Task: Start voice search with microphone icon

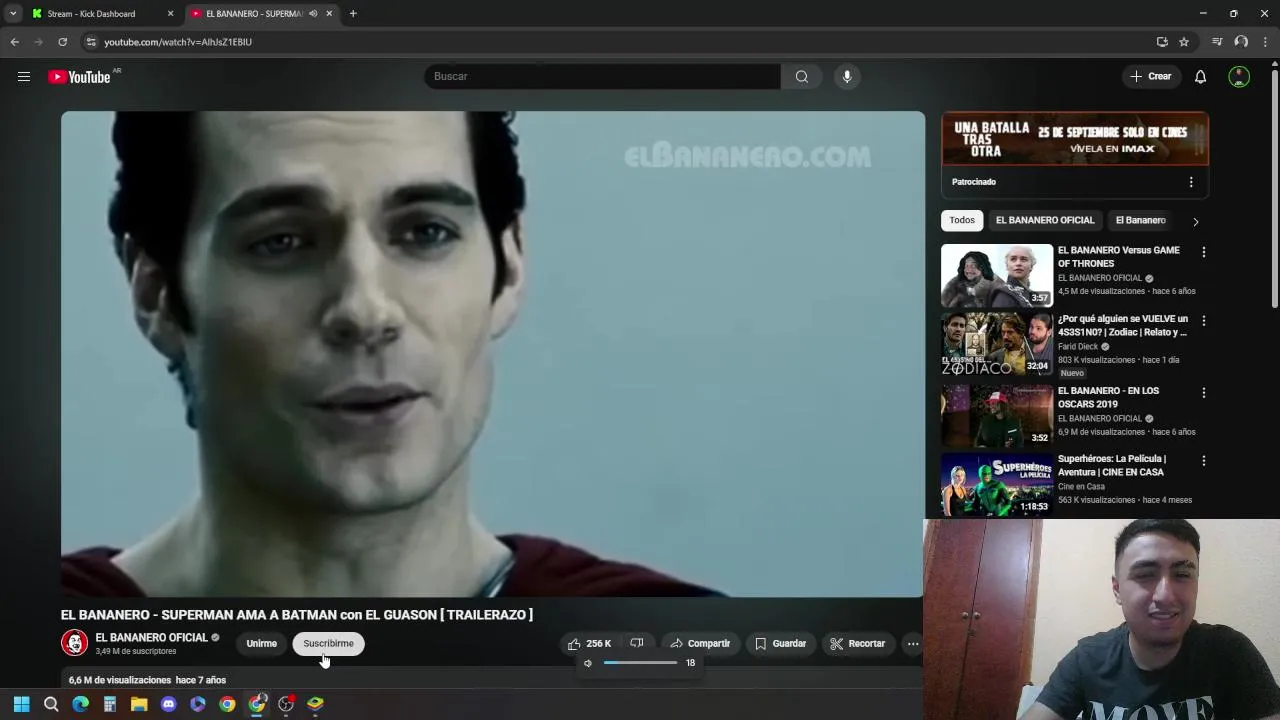Action: click(847, 76)
